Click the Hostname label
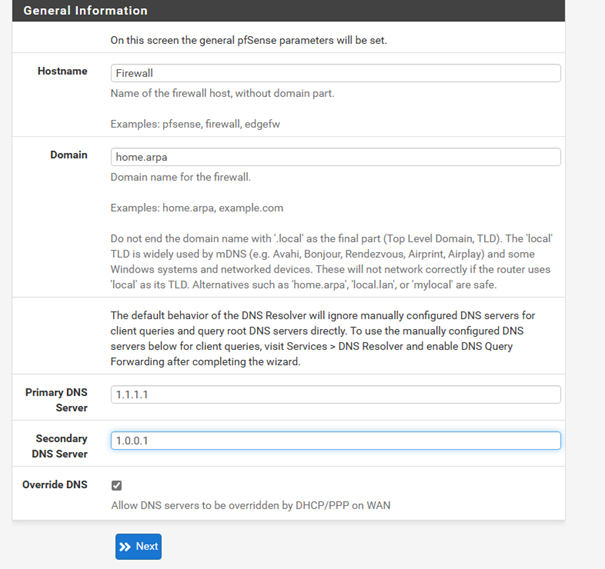Viewport: 605px width, 569px height. point(62,72)
